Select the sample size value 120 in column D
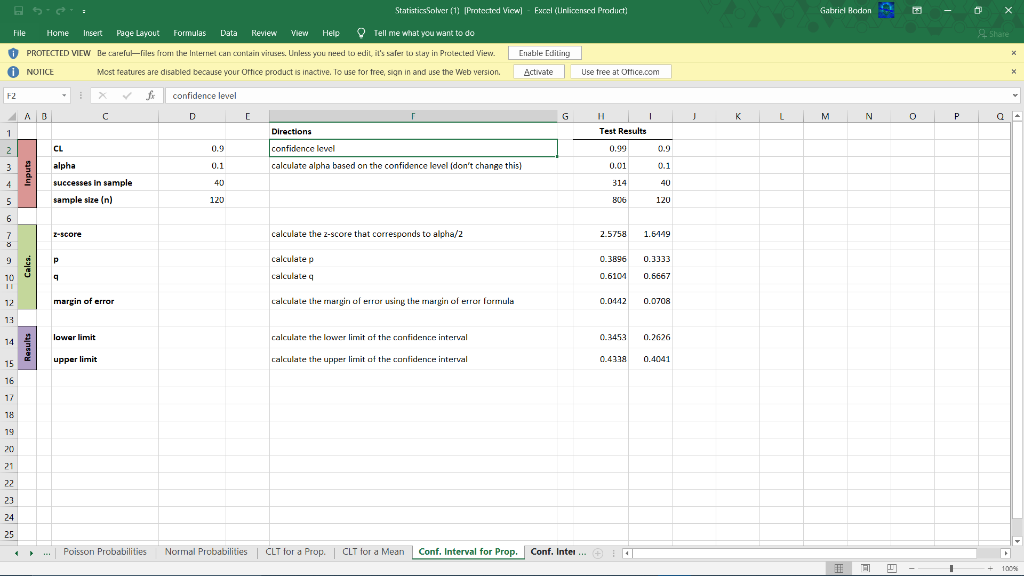The image size is (1024, 576). [x=192, y=200]
